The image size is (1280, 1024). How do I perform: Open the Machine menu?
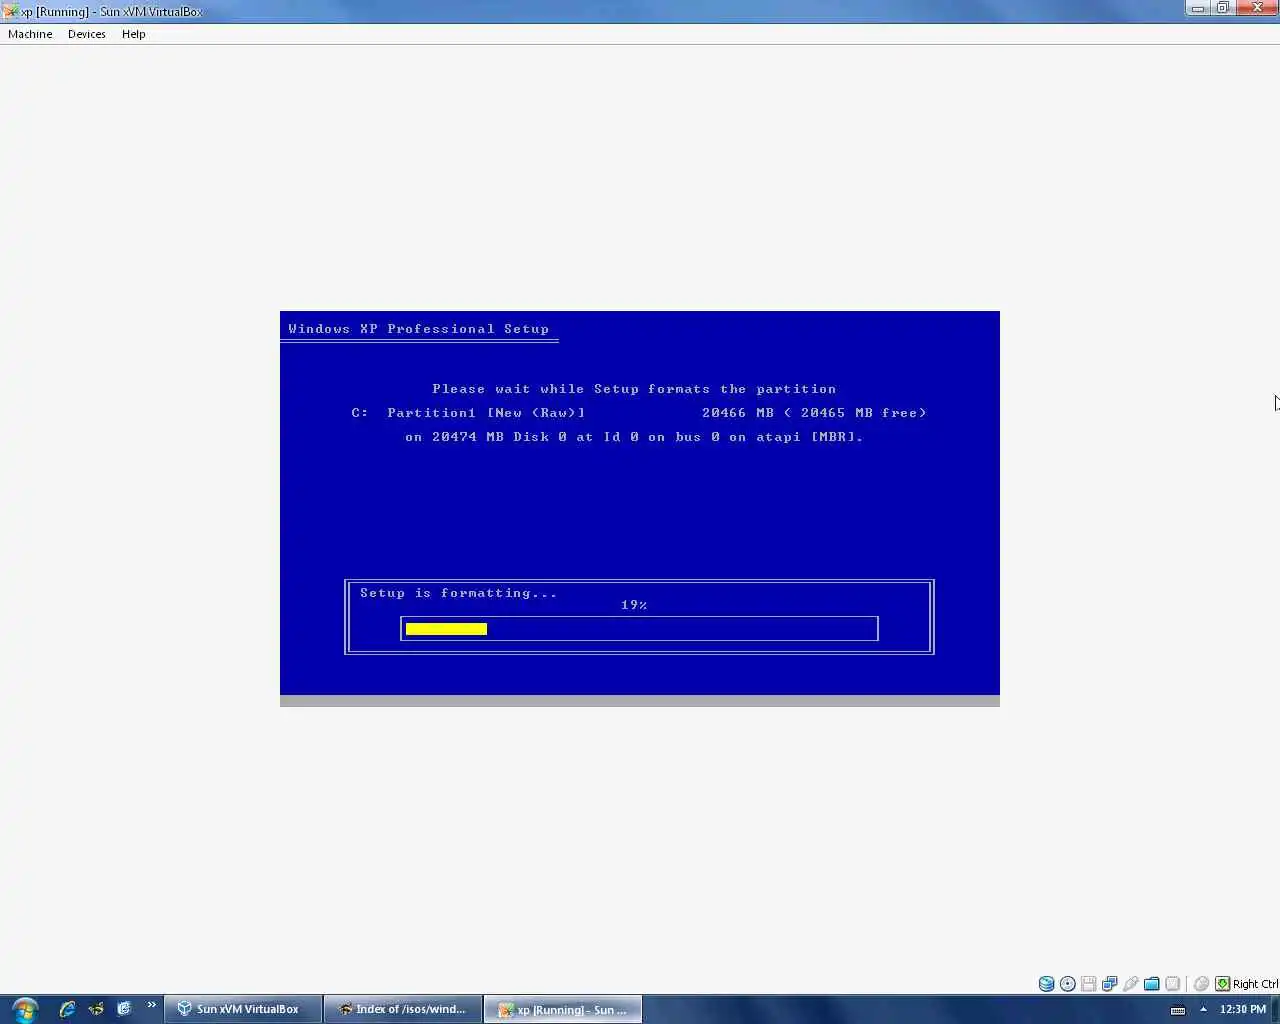pos(30,34)
